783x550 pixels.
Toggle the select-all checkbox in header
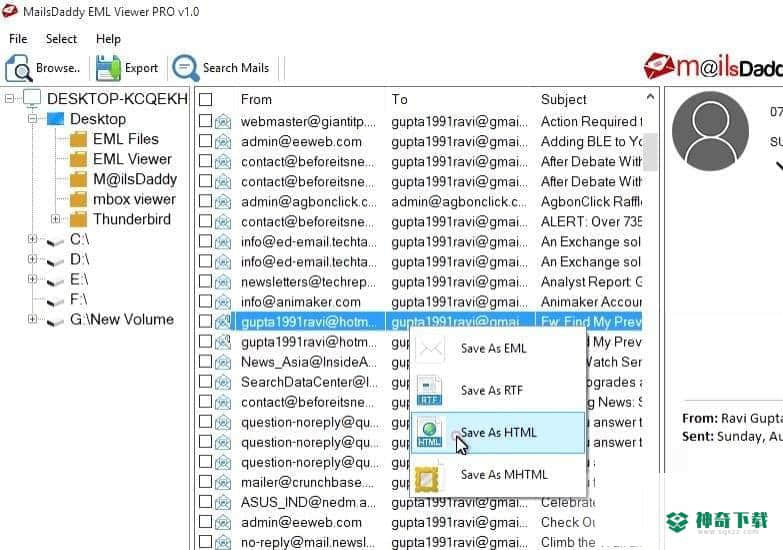click(205, 99)
